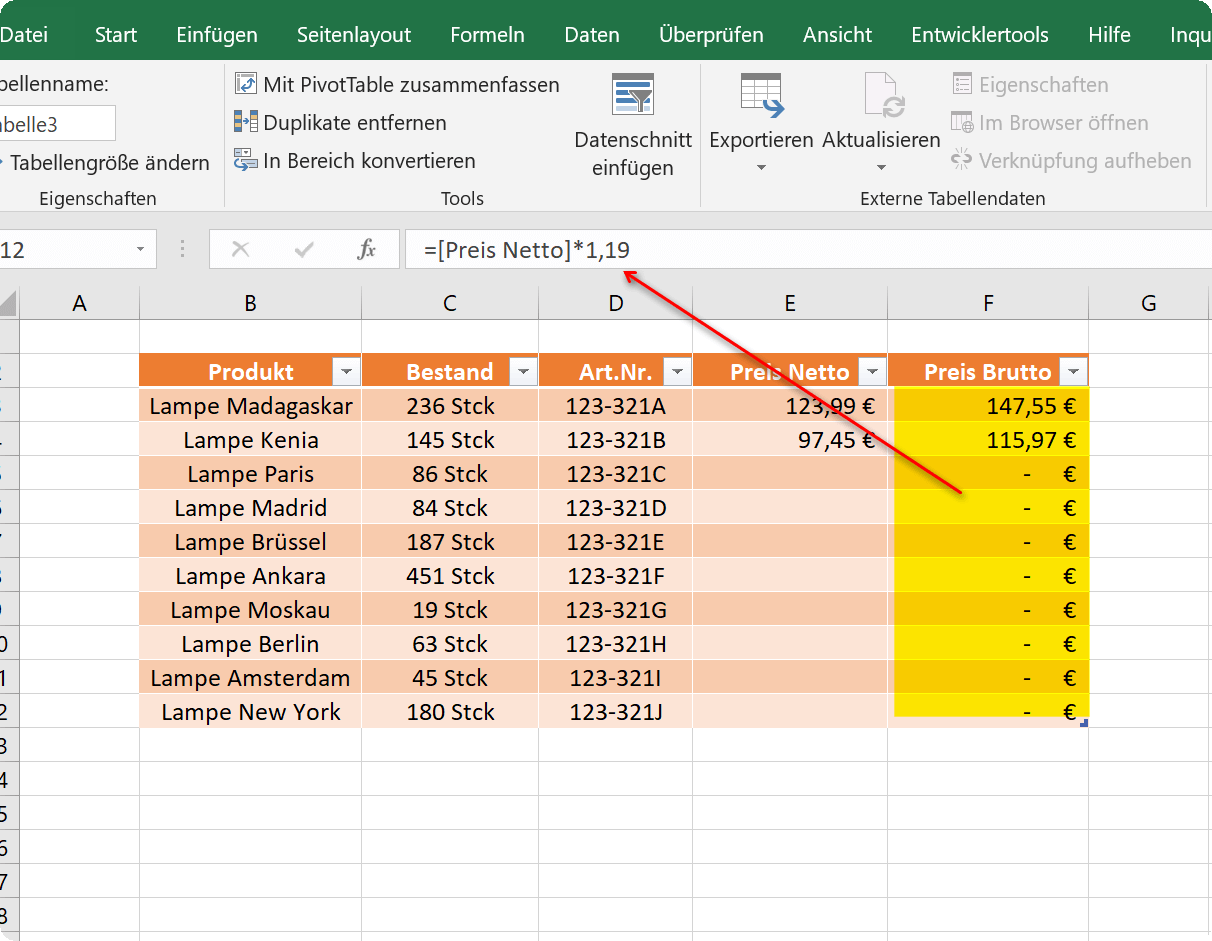
Task: Select the cell Lampe Ankara
Action: coord(250,575)
